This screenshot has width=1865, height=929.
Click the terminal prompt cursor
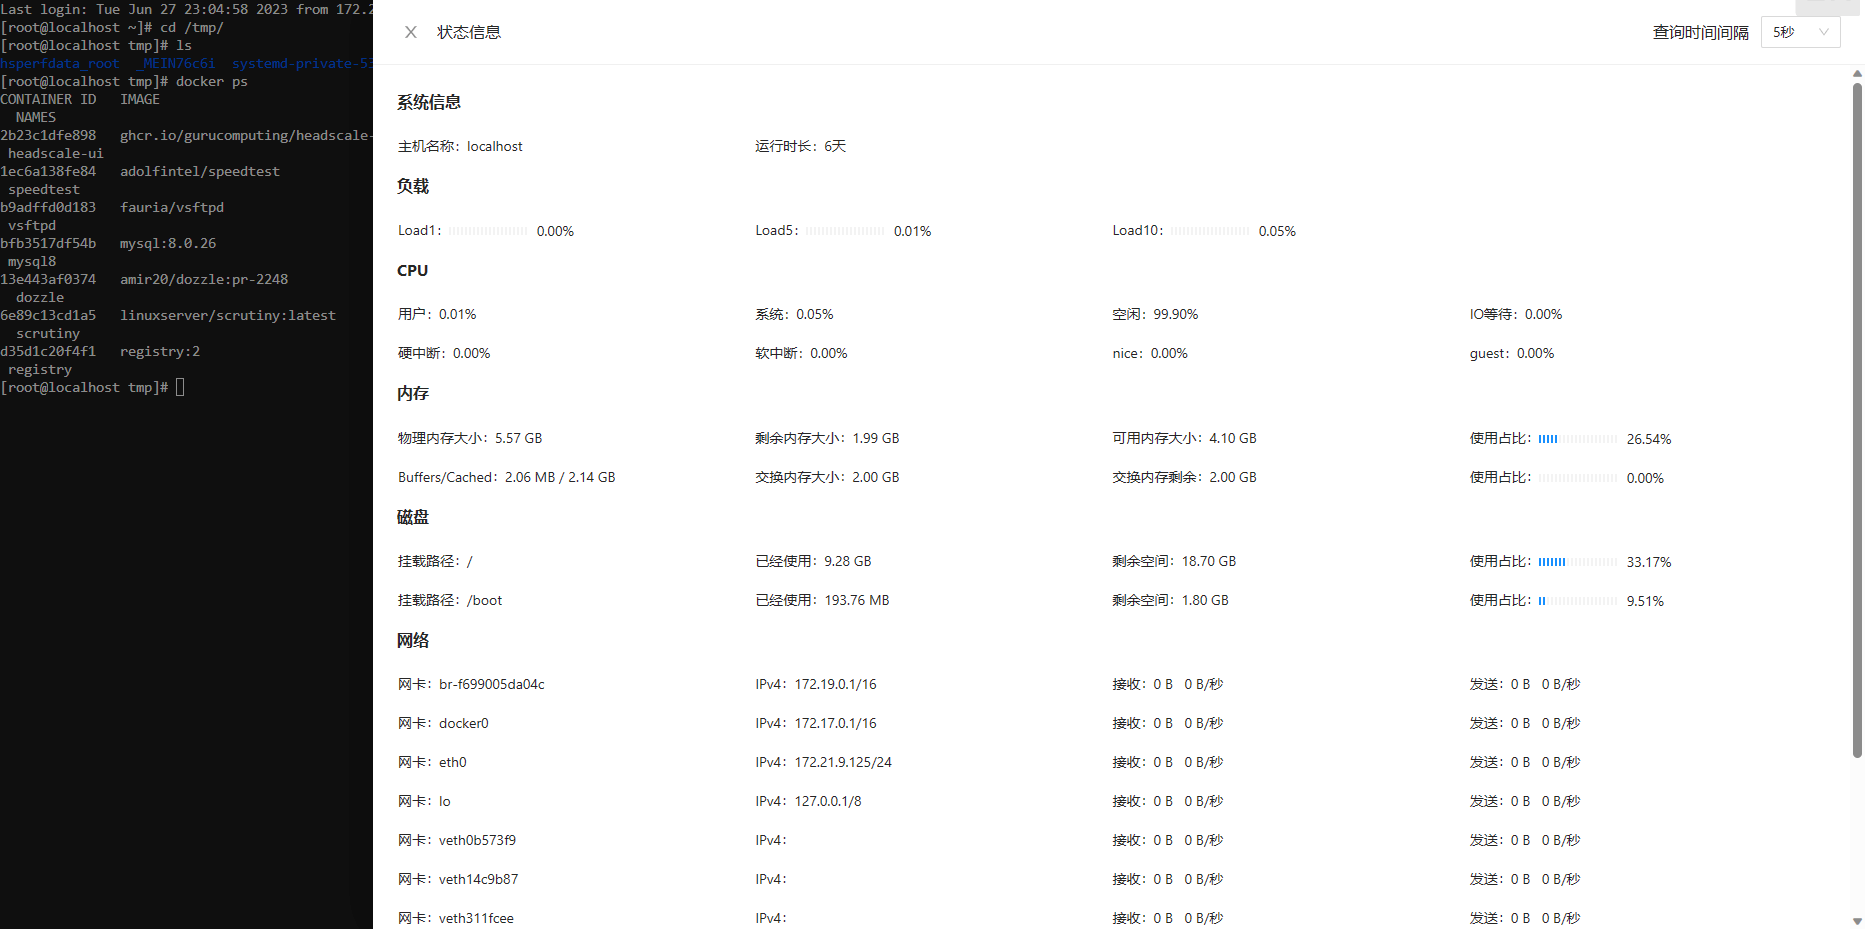[x=180, y=387]
